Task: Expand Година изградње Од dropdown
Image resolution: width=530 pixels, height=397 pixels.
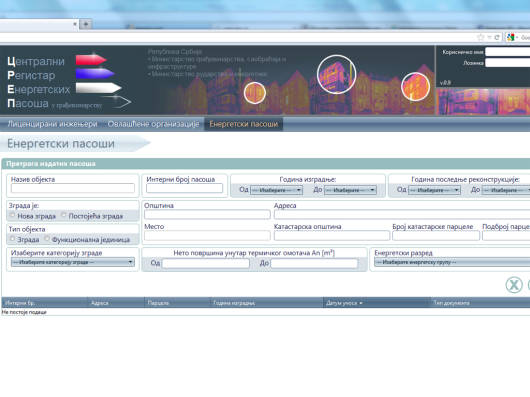Action: click(276, 190)
